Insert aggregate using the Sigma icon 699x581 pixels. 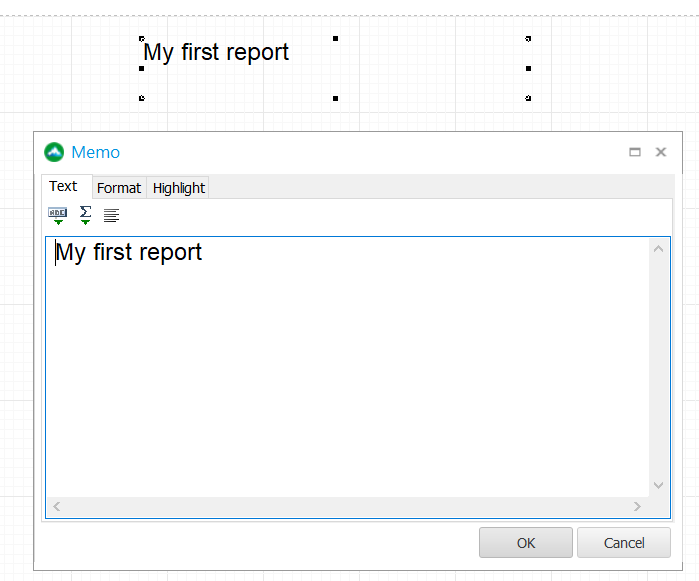[85, 215]
